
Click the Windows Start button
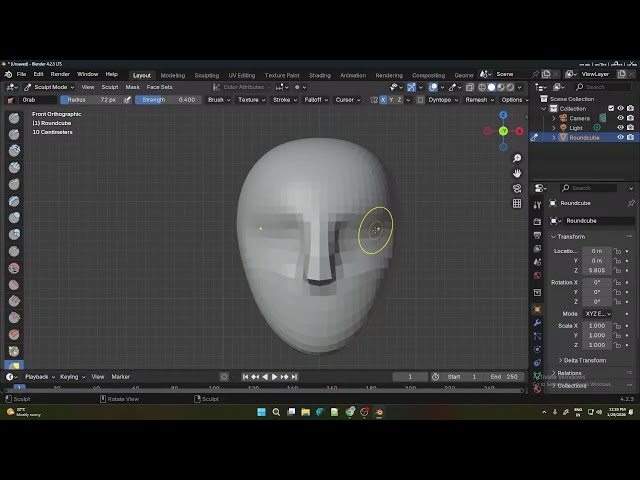[262, 412]
